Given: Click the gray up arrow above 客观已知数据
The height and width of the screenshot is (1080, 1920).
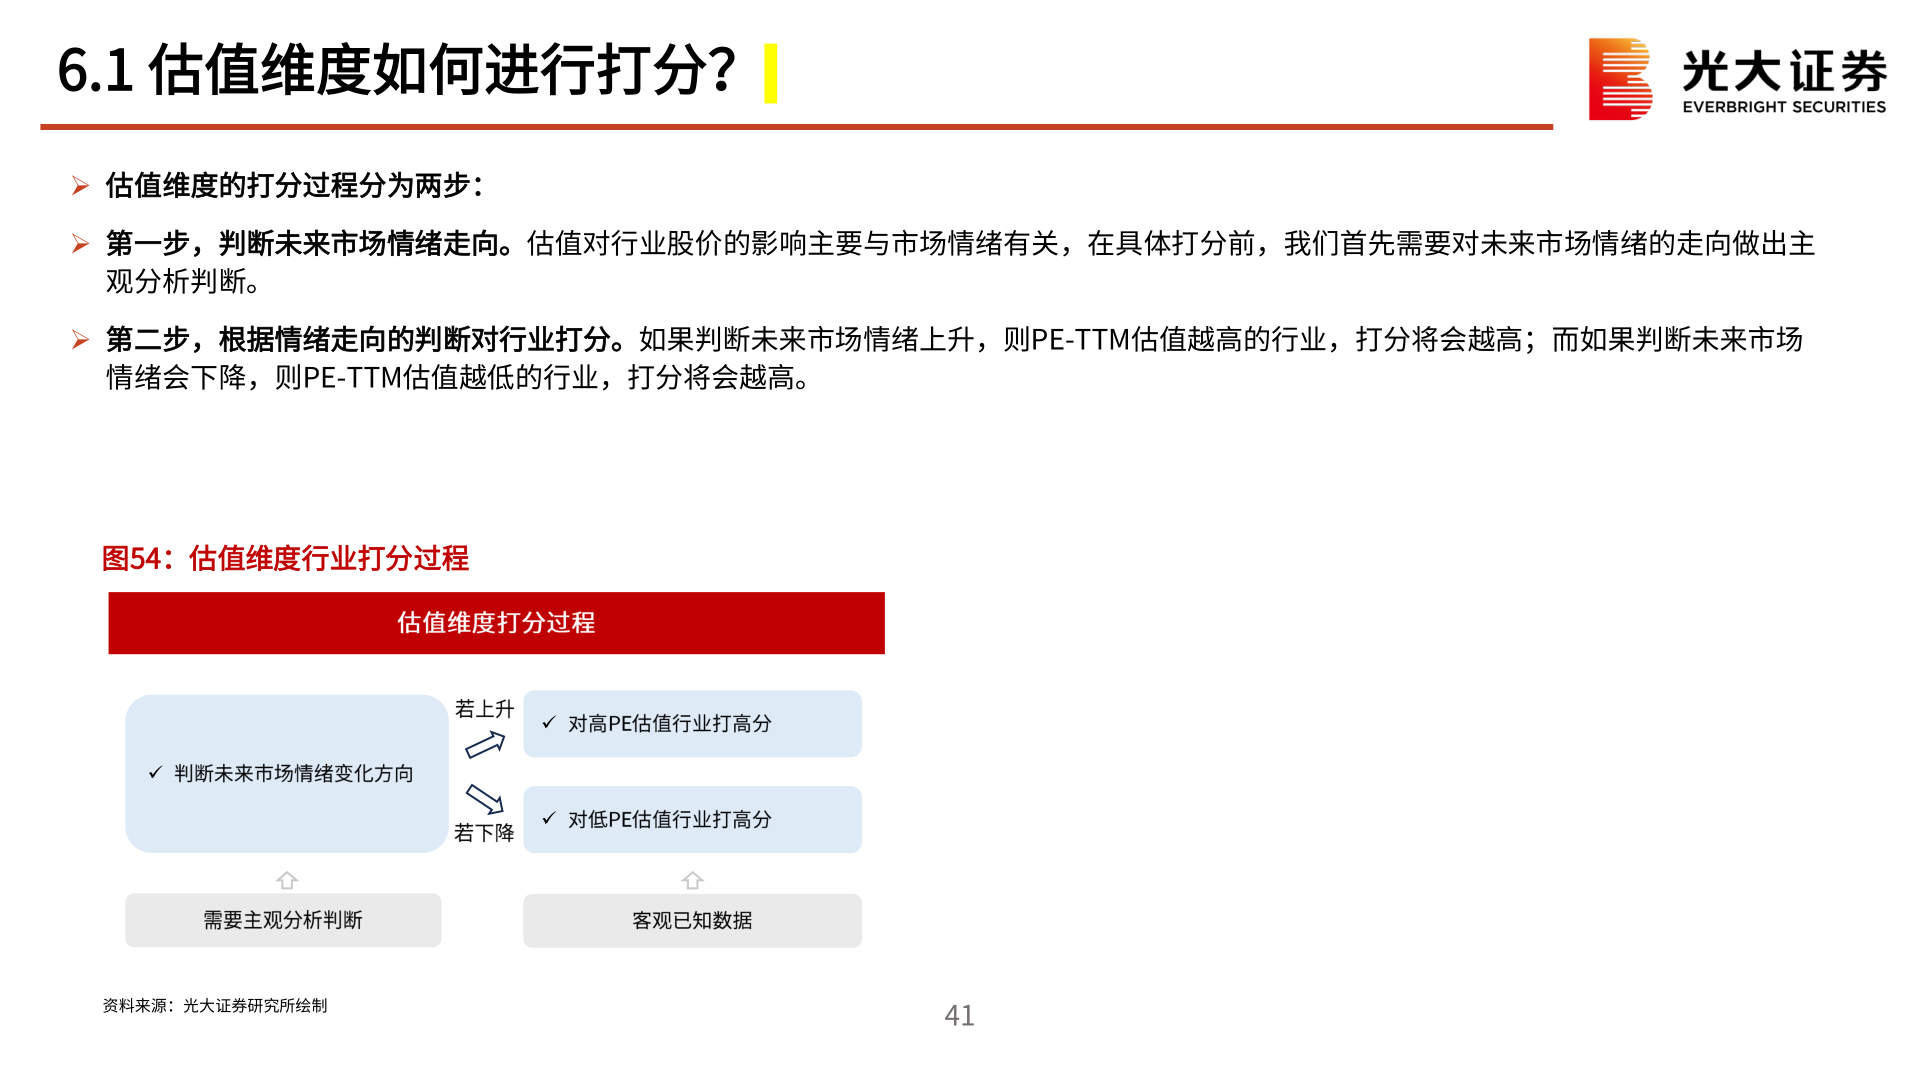Looking at the screenshot, I should [x=693, y=881].
